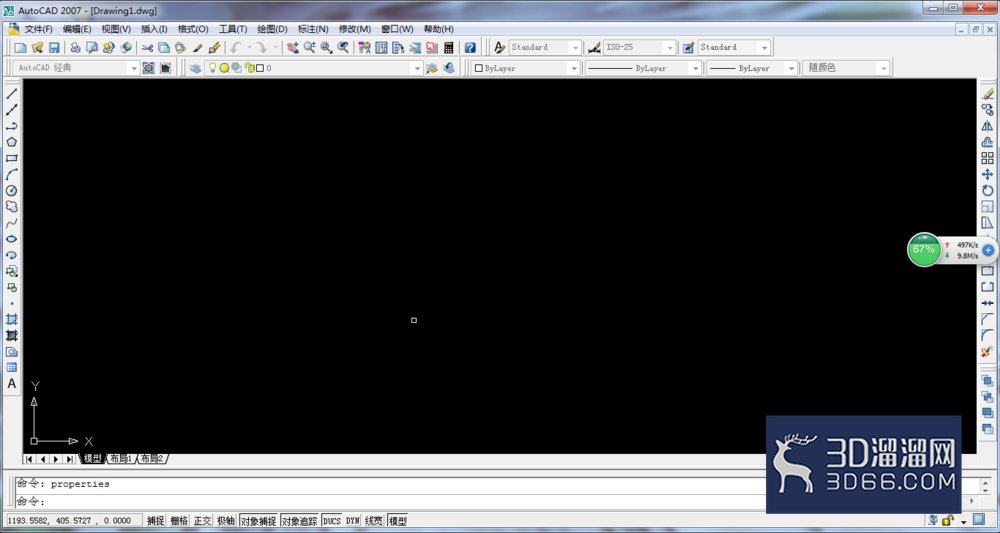Screen dimensions: 1000x533
Task: Expand the layer list dropdown
Action: click(x=417, y=68)
